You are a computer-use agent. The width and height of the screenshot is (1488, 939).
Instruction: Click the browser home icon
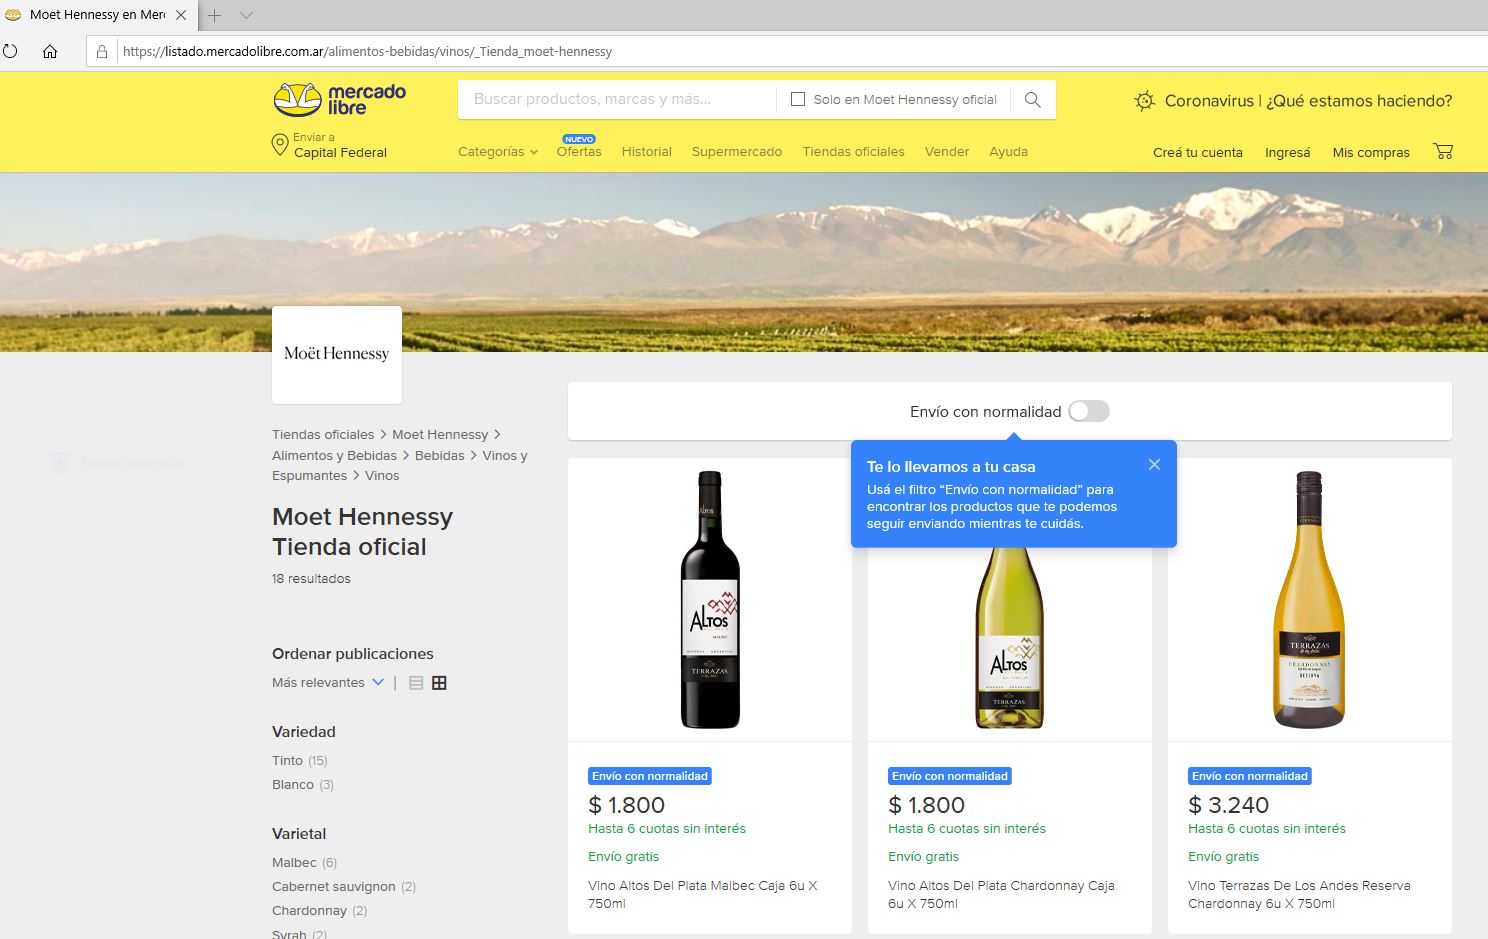tap(50, 51)
